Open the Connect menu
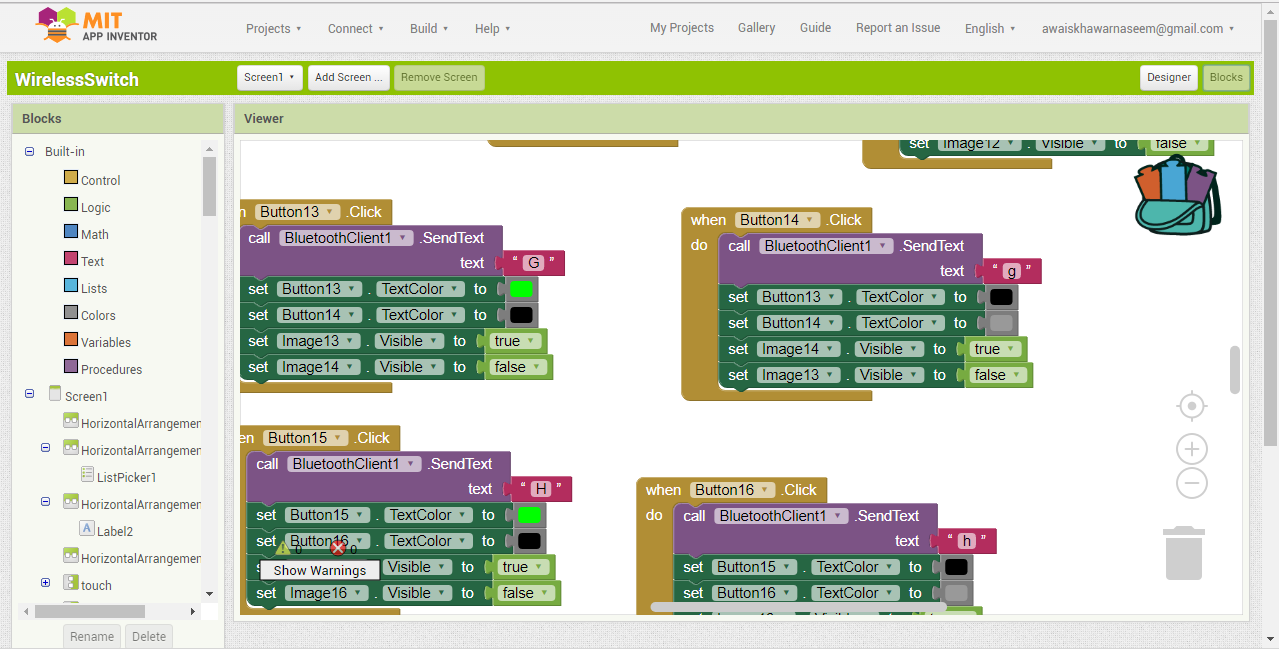Screen dimensions: 1279x649 coord(356,28)
